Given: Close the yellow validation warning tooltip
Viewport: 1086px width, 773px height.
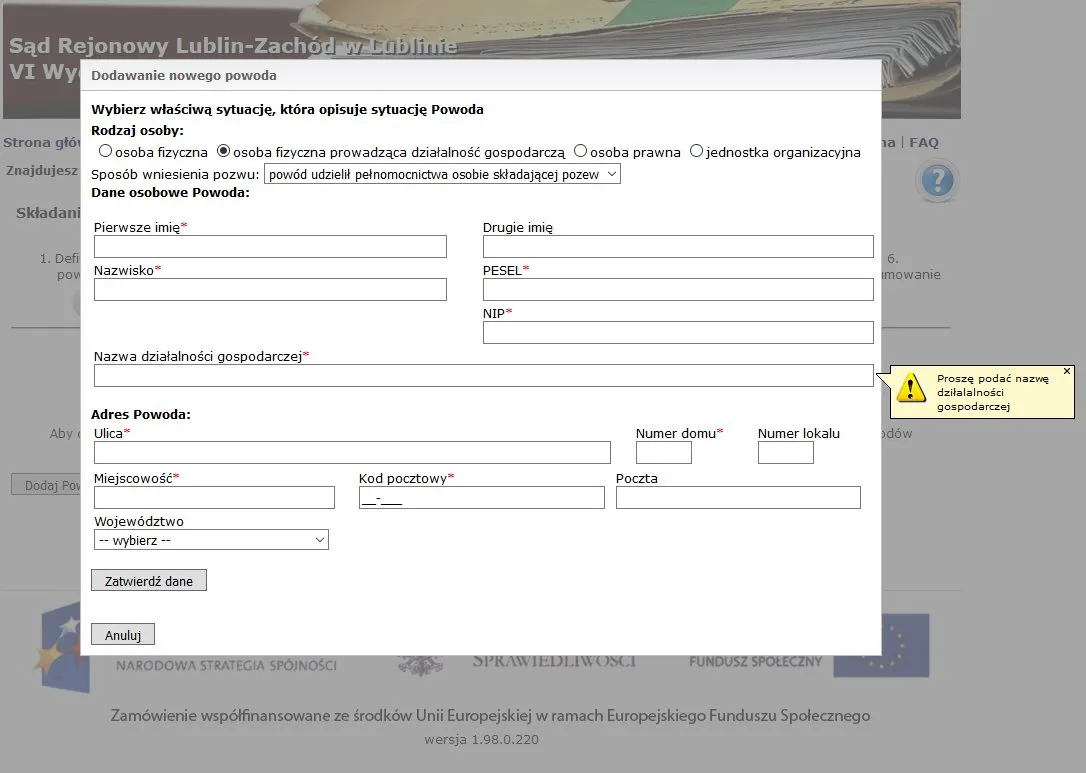Looking at the screenshot, I should click(1066, 371).
